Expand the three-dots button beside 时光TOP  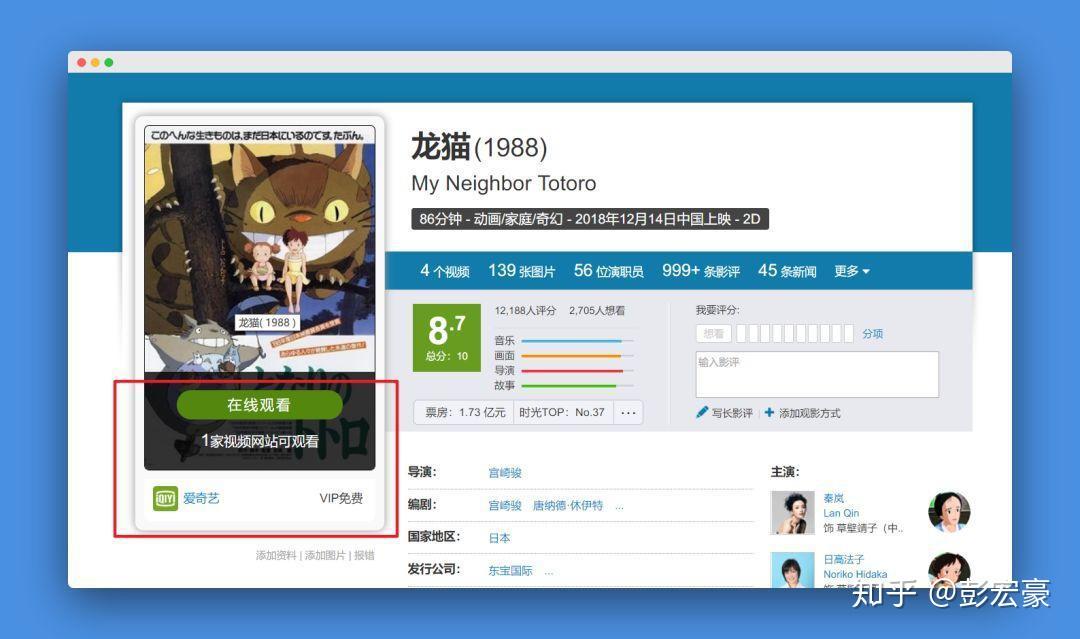click(x=628, y=412)
